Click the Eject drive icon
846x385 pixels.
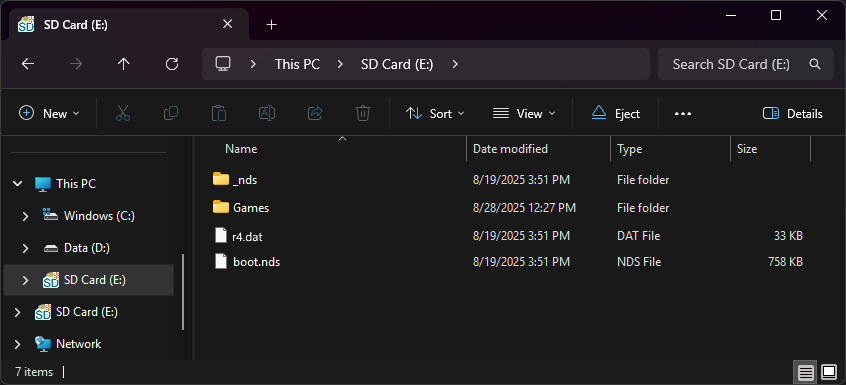point(599,113)
